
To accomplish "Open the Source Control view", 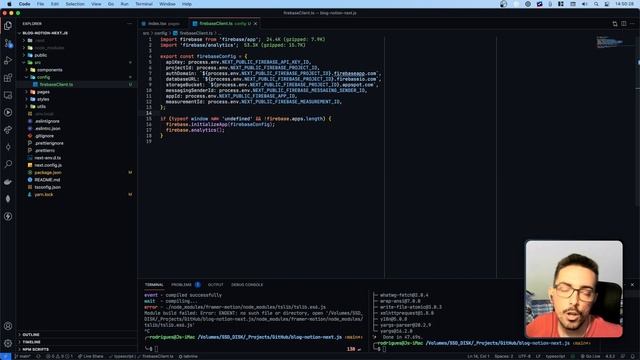I will coord(8,43).
